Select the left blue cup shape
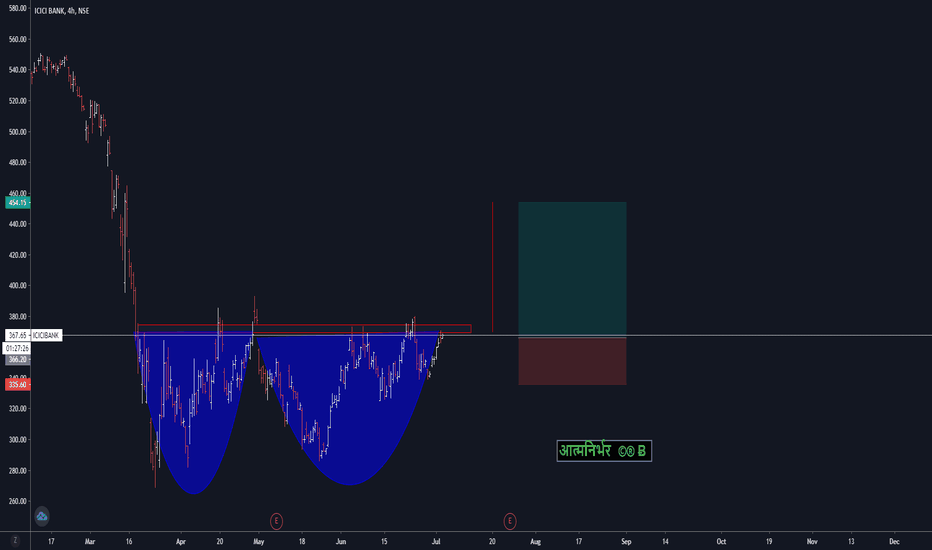932x550 pixels. (x=194, y=413)
